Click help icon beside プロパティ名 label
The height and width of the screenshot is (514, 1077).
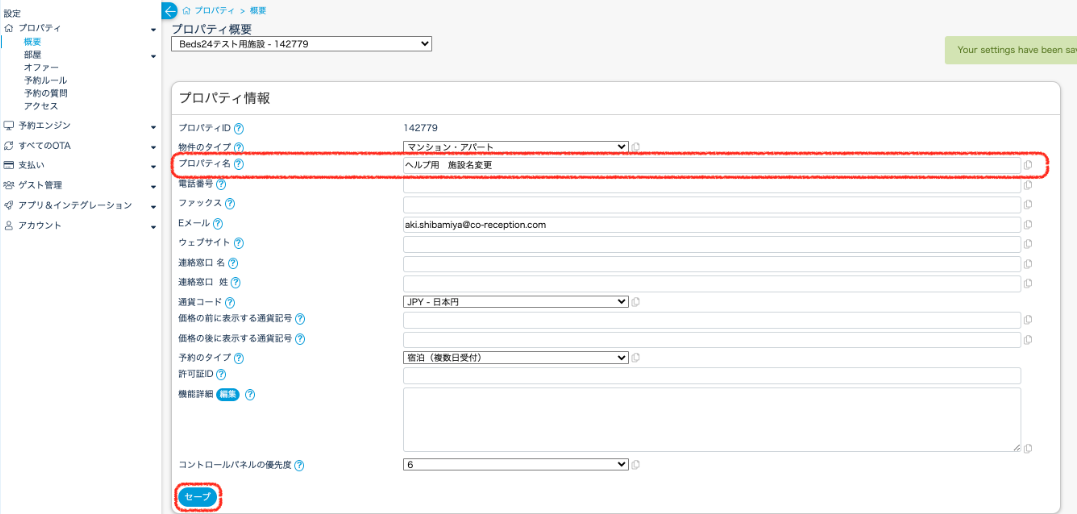tap(239, 164)
